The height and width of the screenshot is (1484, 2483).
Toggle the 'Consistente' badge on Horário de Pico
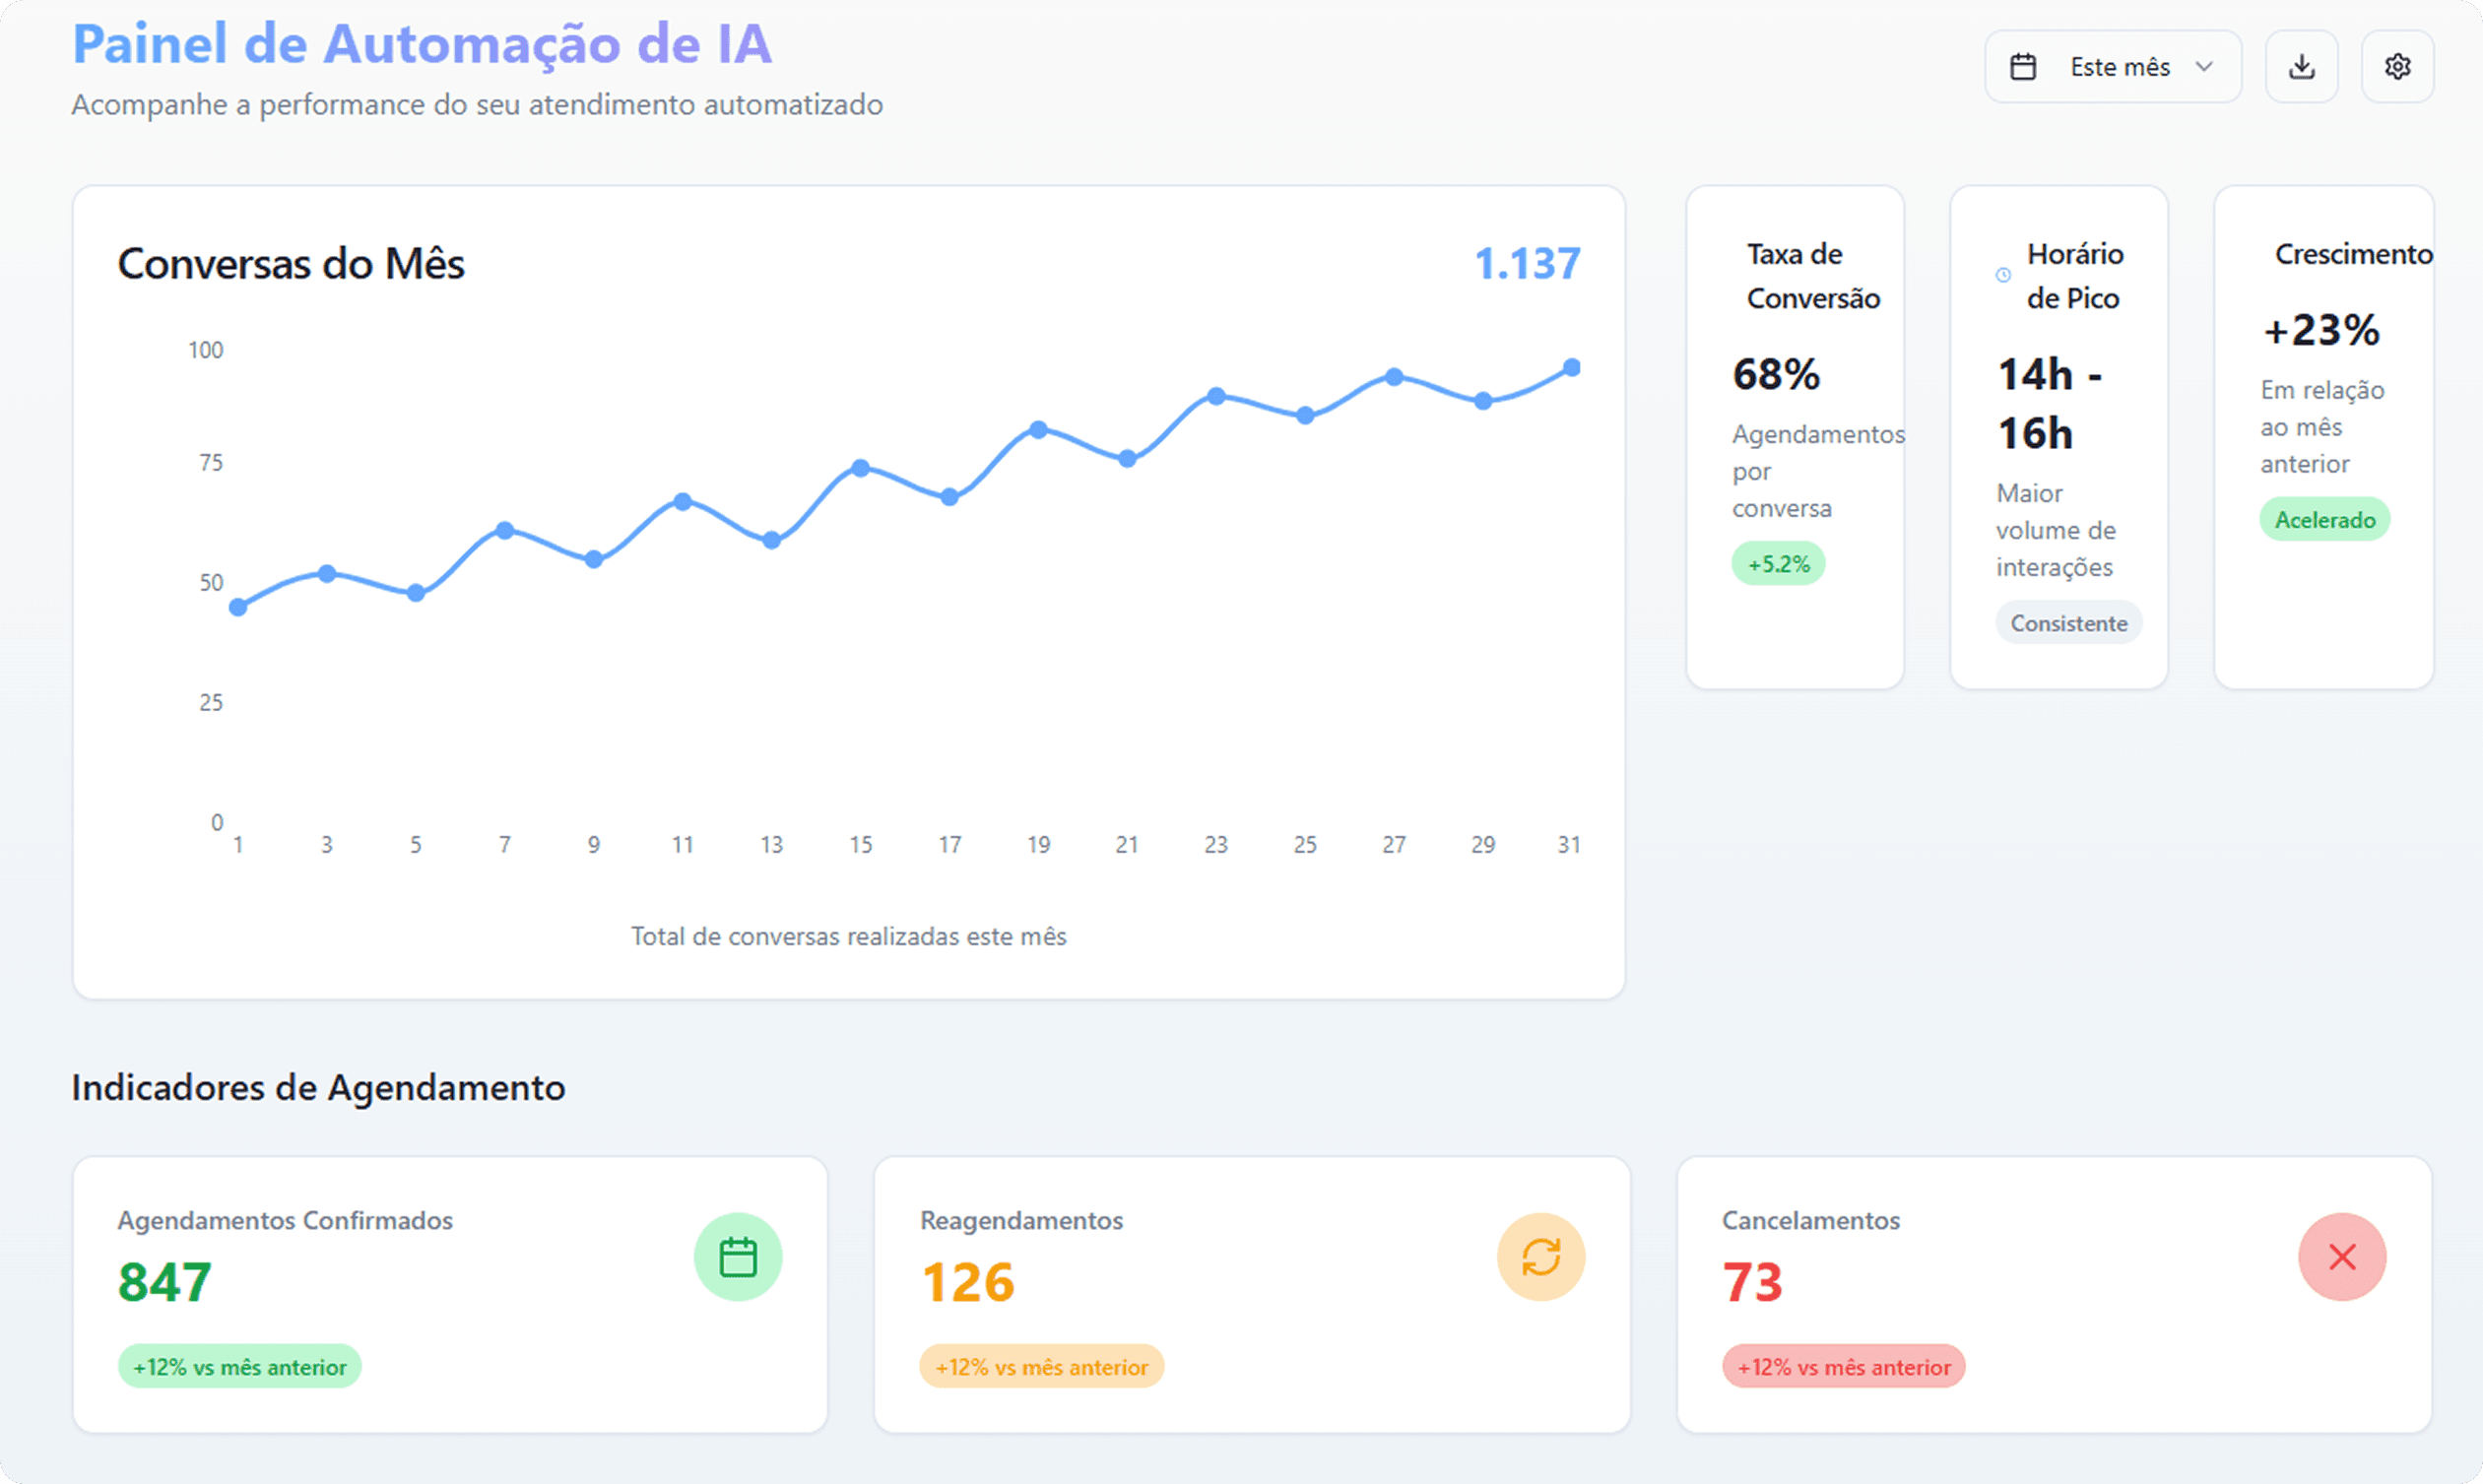pyautogui.click(x=2068, y=622)
